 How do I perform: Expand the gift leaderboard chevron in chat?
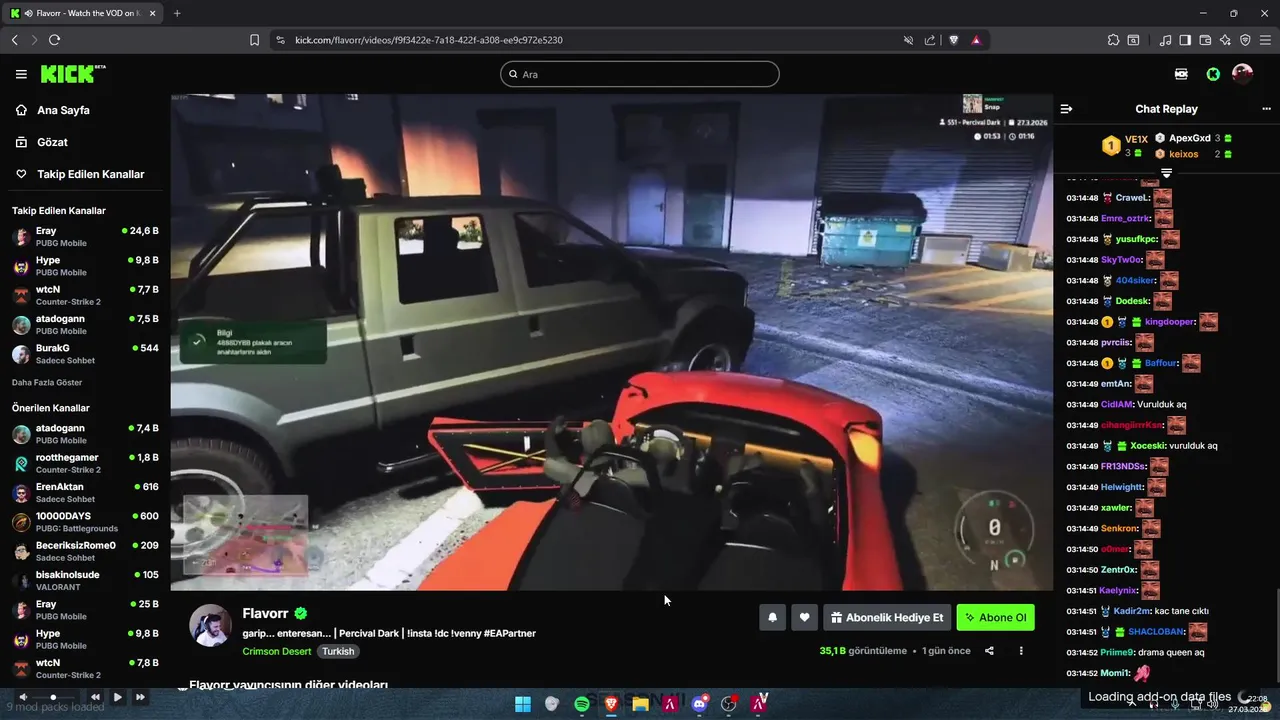coord(1166,173)
